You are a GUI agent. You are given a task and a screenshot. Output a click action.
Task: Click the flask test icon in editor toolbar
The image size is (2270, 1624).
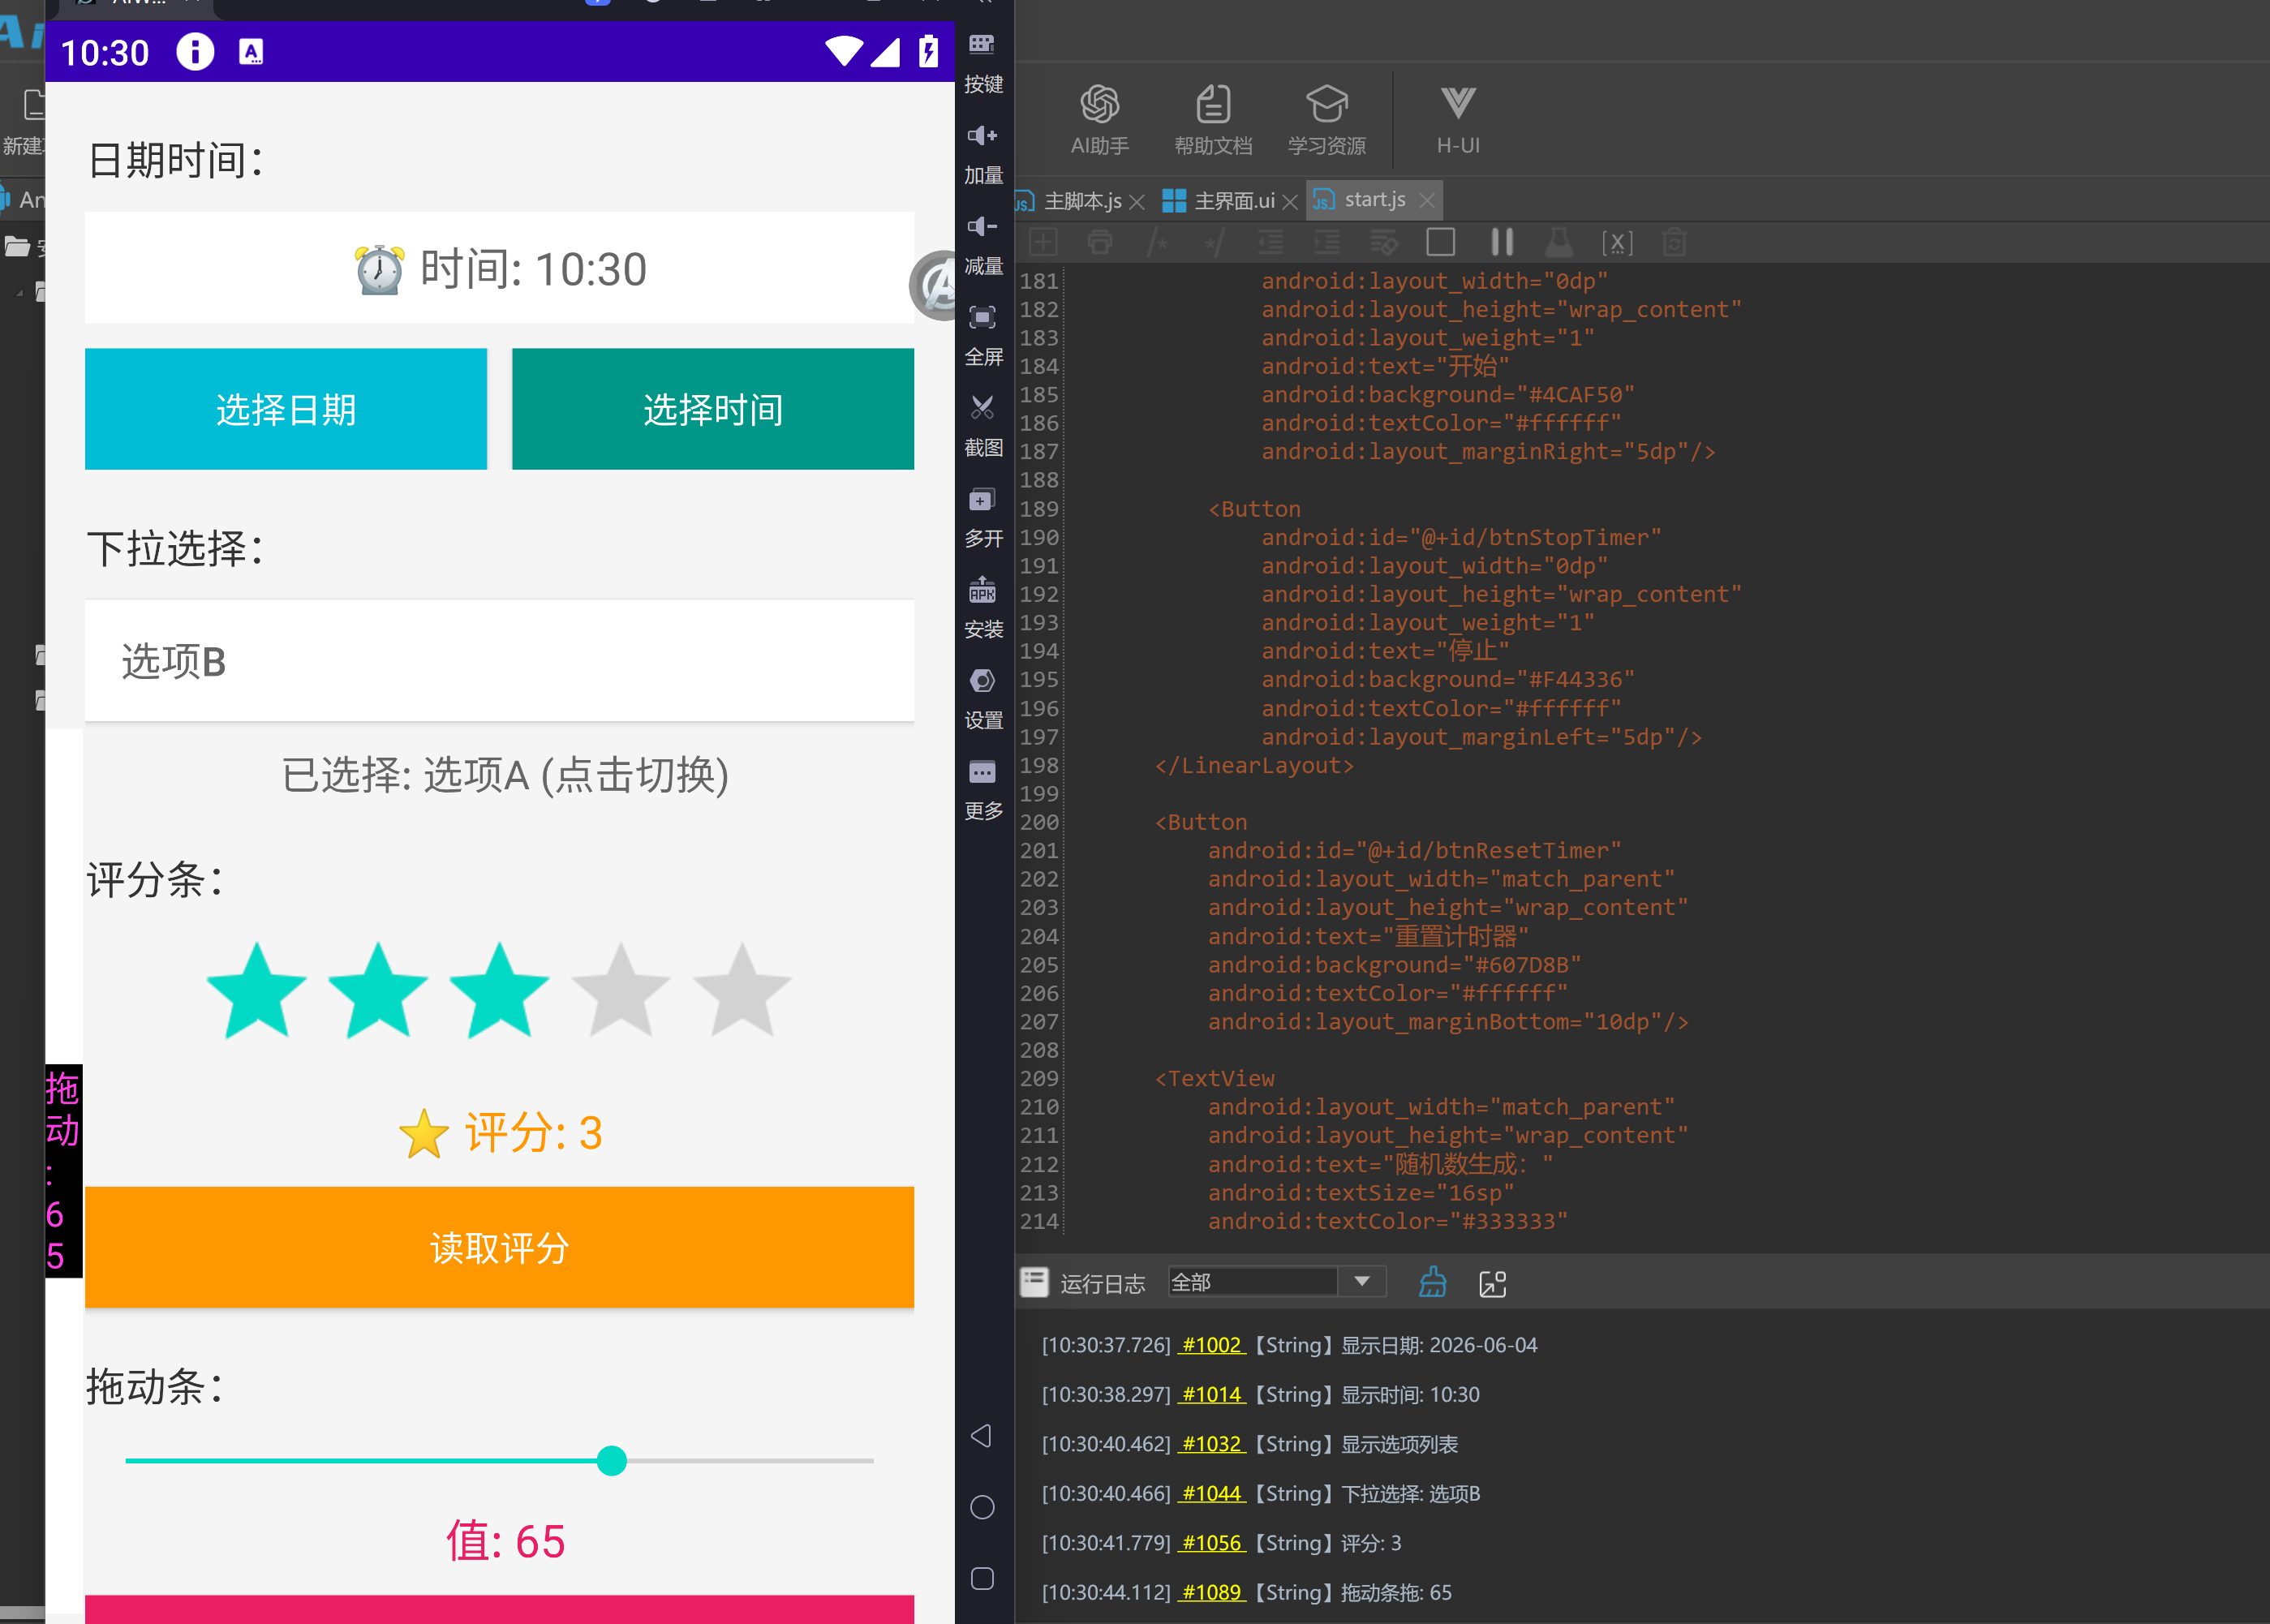pos(1559,242)
